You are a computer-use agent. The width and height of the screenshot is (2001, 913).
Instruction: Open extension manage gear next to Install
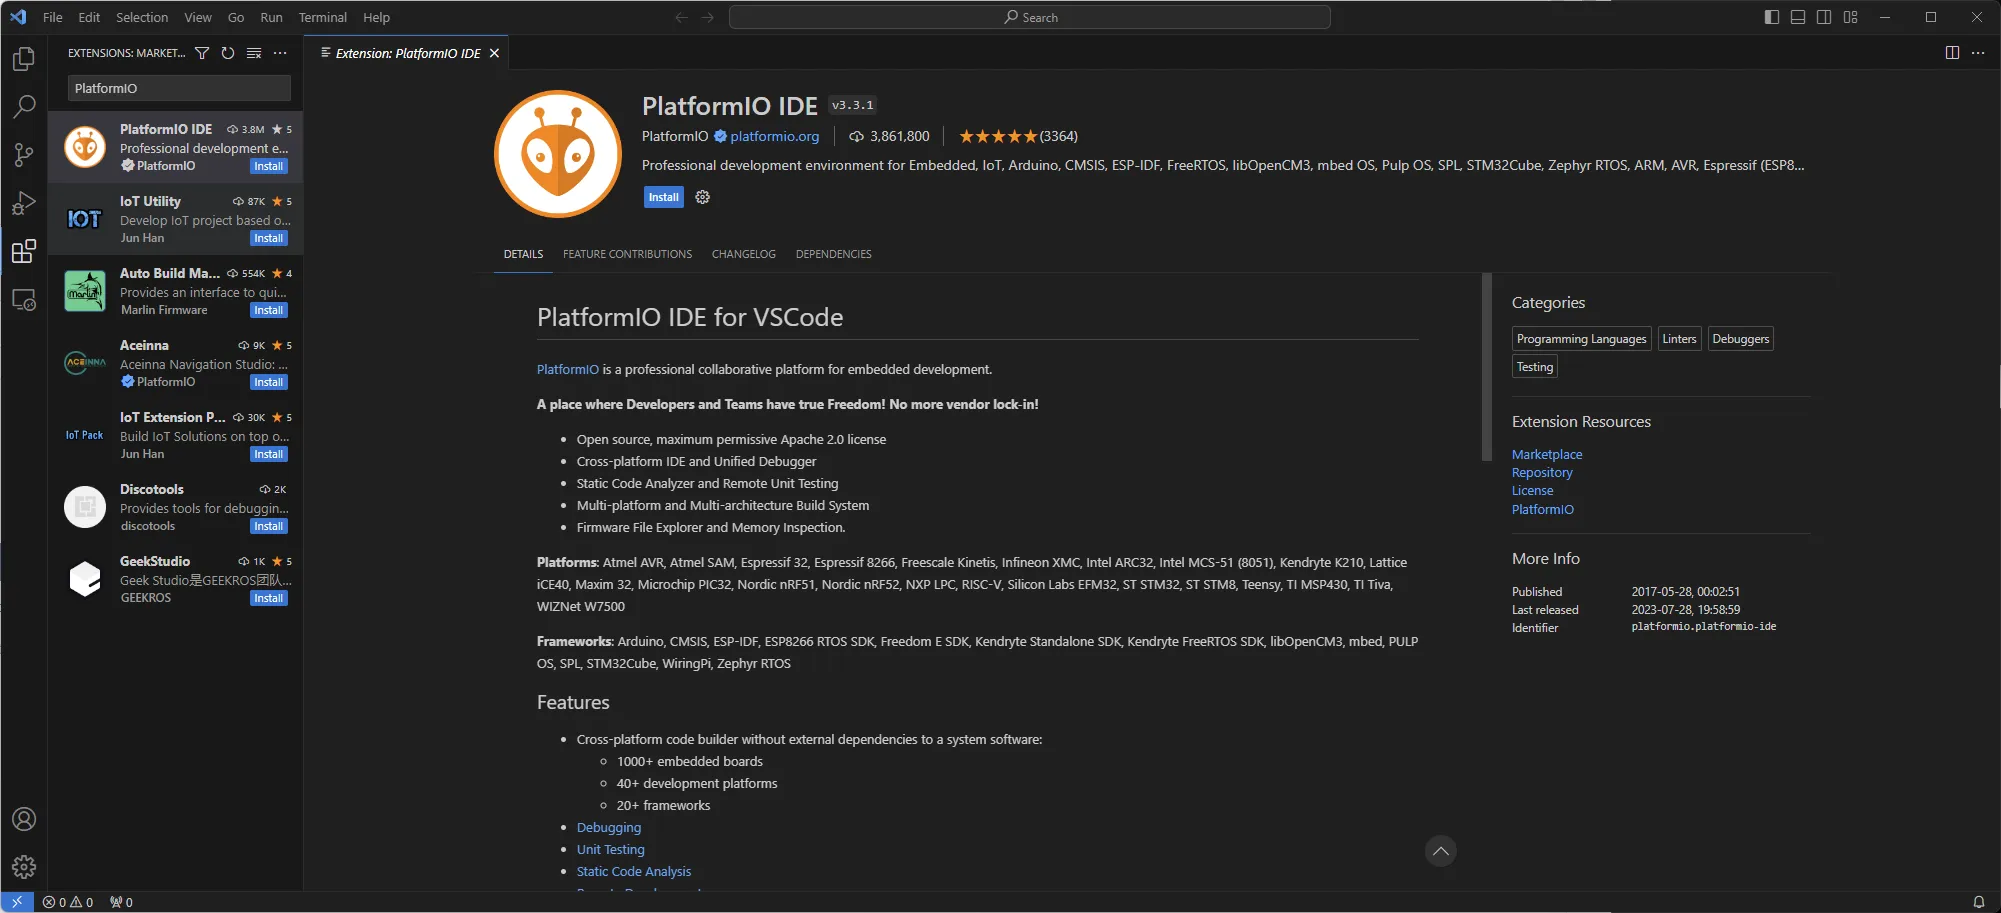tap(703, 197)
